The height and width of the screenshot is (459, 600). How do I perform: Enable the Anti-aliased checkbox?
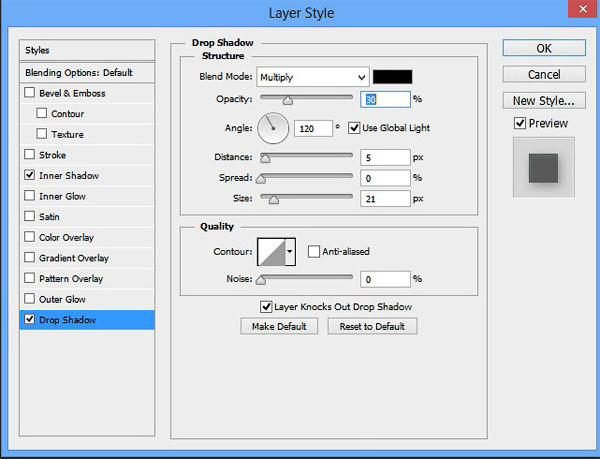(x=313, y=252)
